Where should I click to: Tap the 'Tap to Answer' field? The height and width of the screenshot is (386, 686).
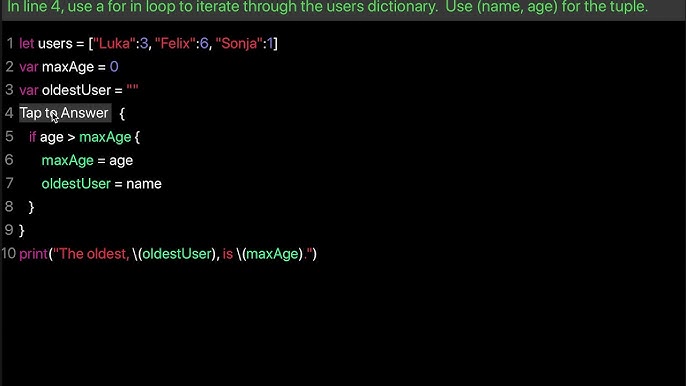click(x=65, y=113)
